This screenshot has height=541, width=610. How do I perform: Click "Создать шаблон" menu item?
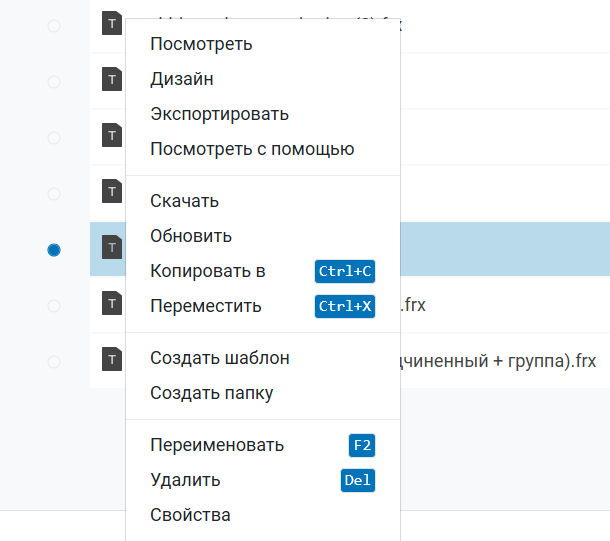pos(219,358)
